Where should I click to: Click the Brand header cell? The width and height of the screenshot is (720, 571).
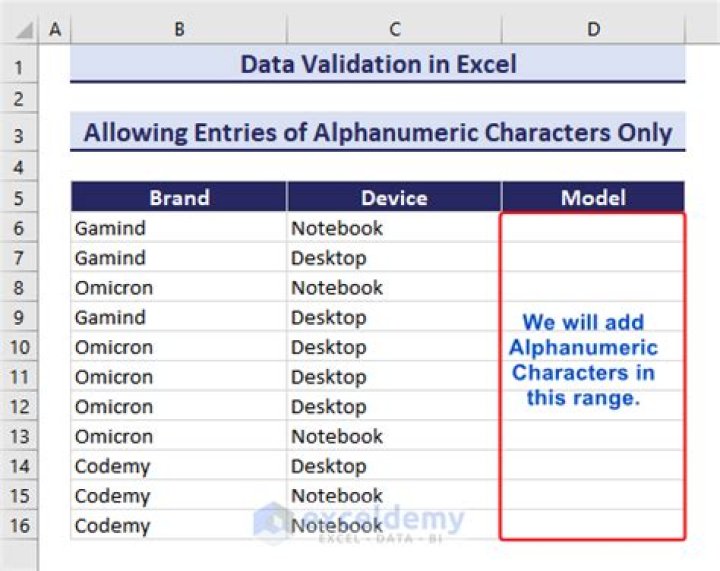pyautogui.click(x=179, y=197)
